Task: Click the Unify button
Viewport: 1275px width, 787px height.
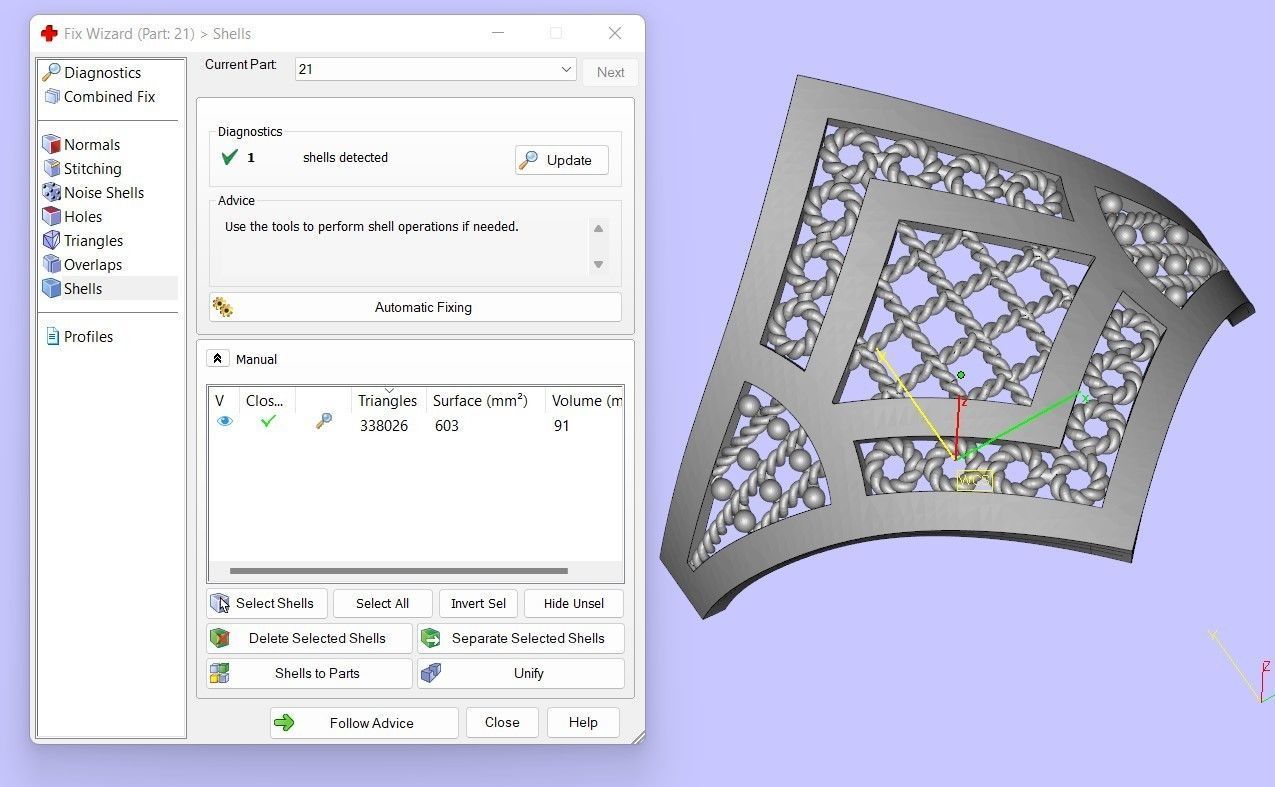Action: (x=521, y=673)
